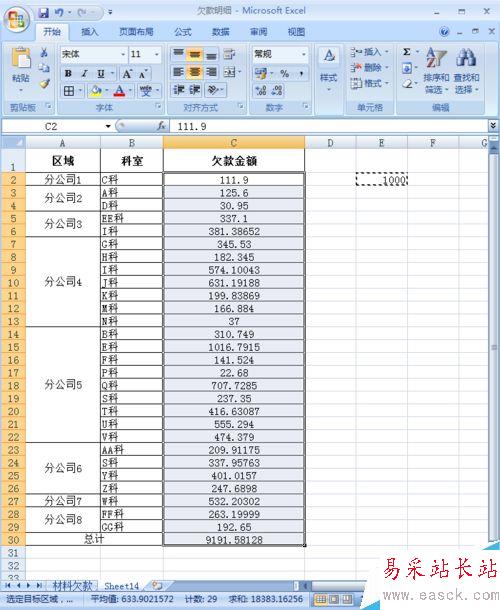Open Excel help question mark

[444, 32]
